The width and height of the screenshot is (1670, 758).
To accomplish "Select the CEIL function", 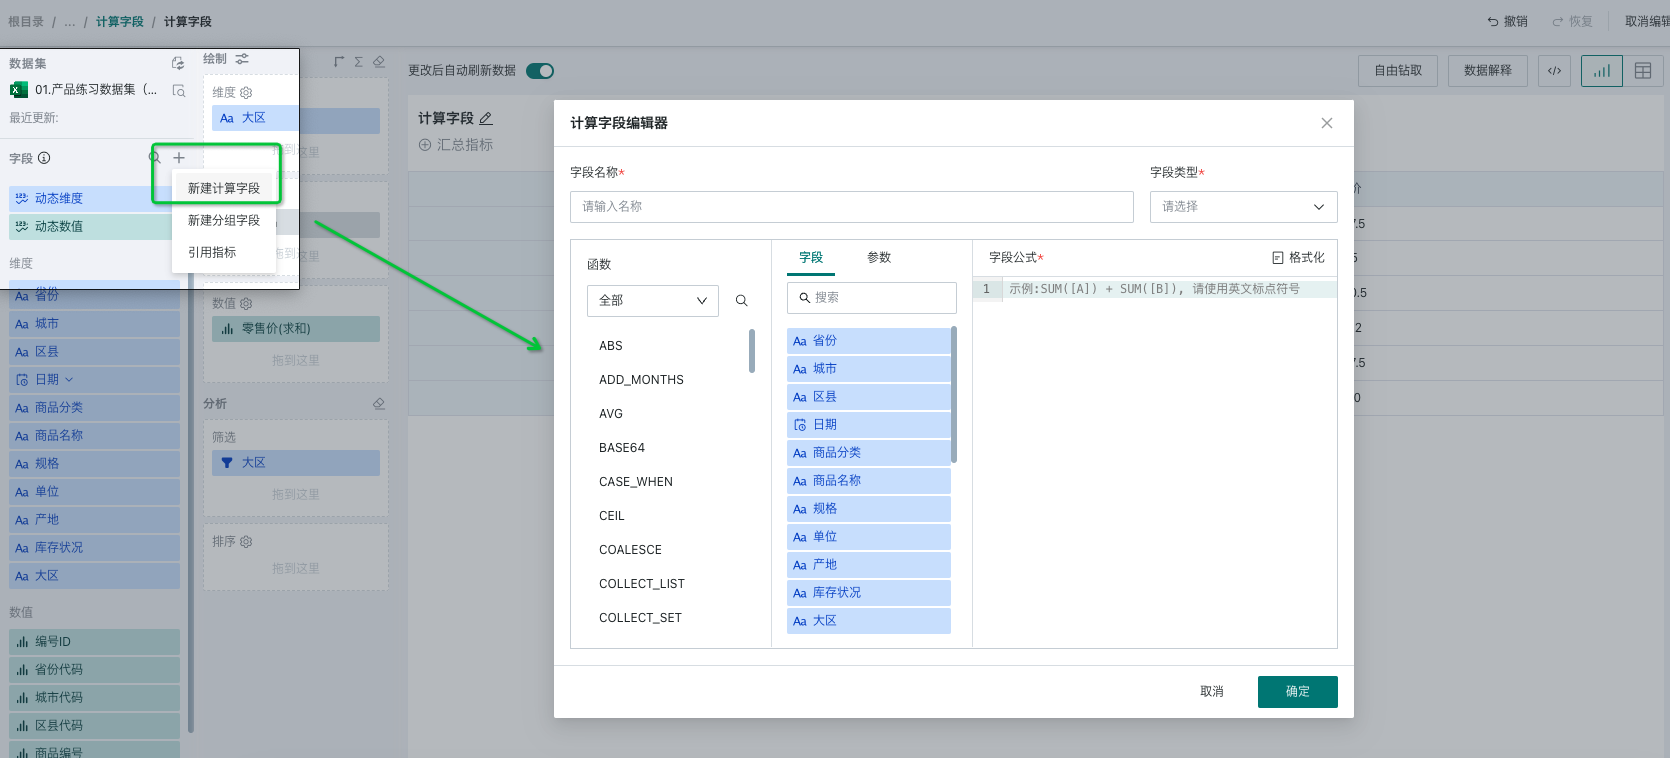I will [612, 516].
